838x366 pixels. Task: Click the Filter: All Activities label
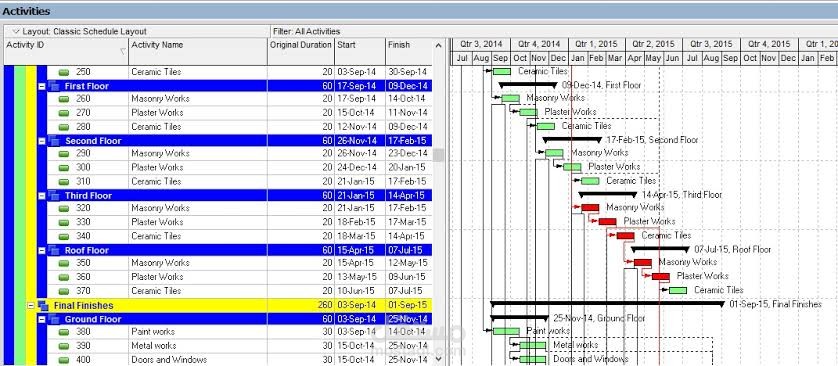(x=306, y=32)
